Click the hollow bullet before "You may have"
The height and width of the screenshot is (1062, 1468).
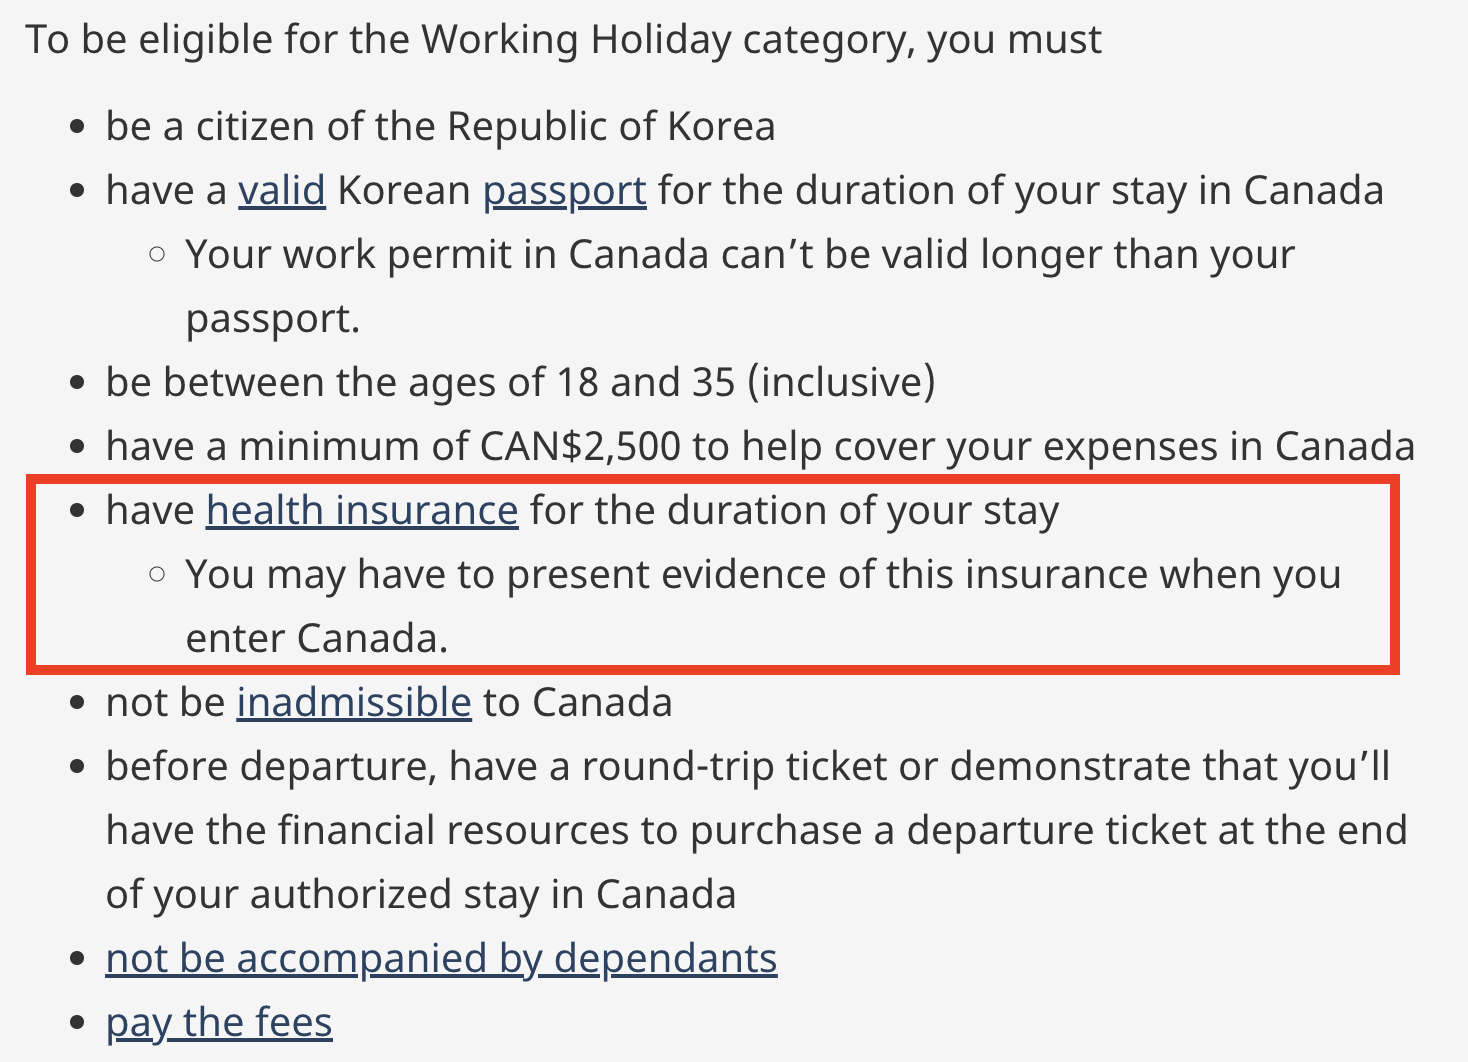[x=157, y=575]
